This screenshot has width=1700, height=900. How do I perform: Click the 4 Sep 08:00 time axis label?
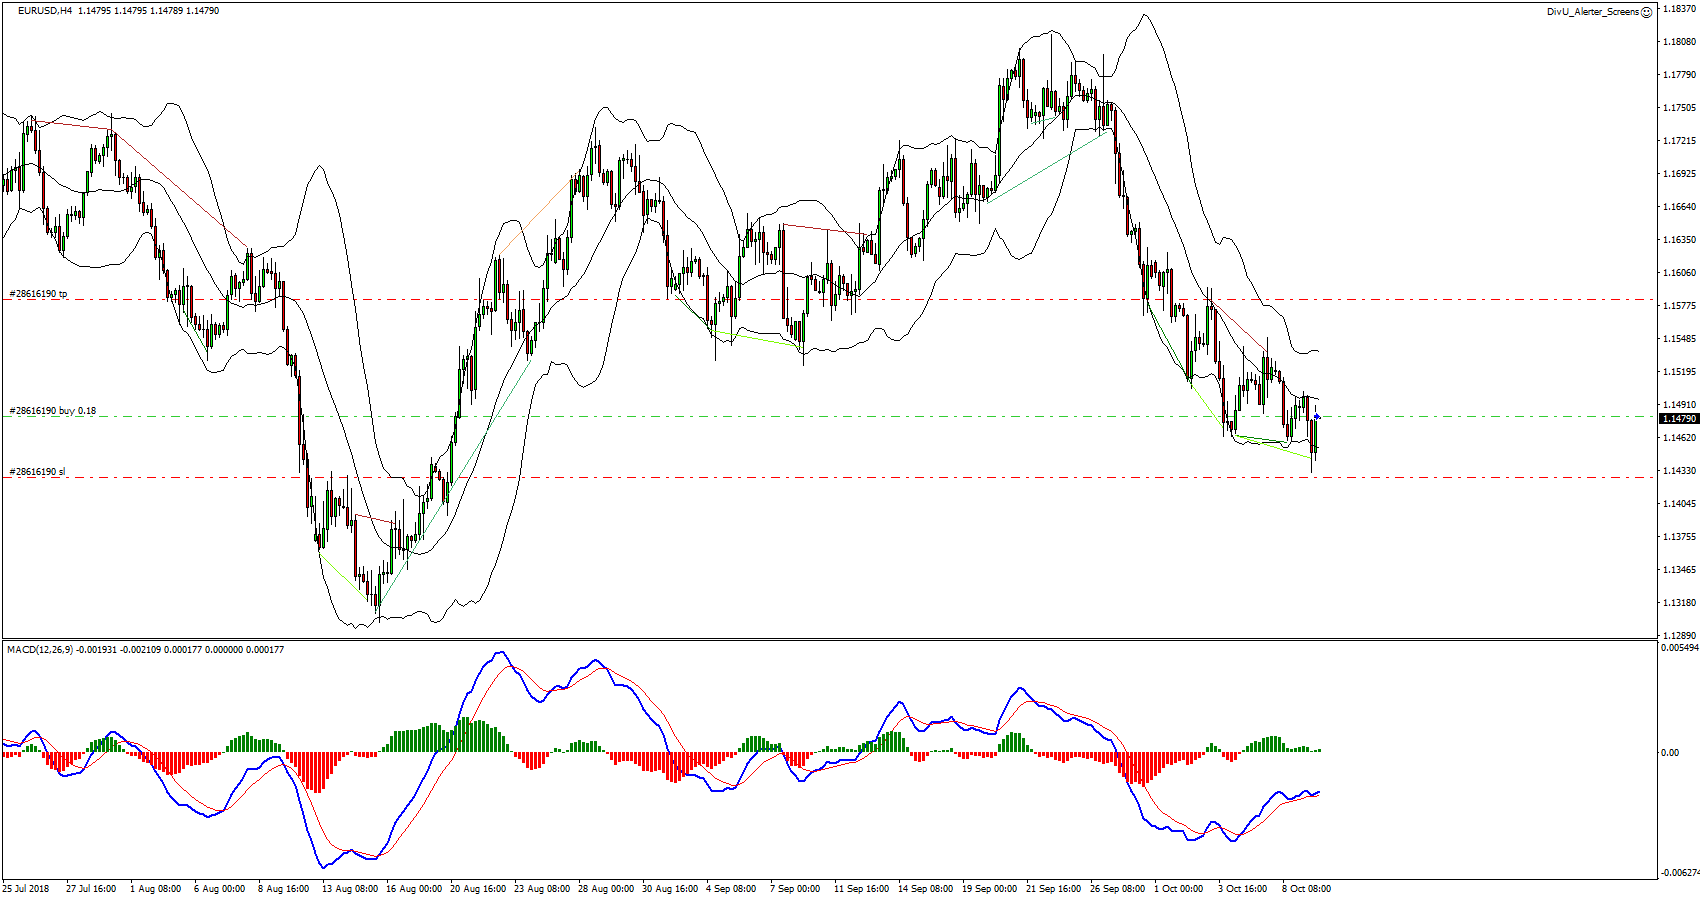point(731,888)
